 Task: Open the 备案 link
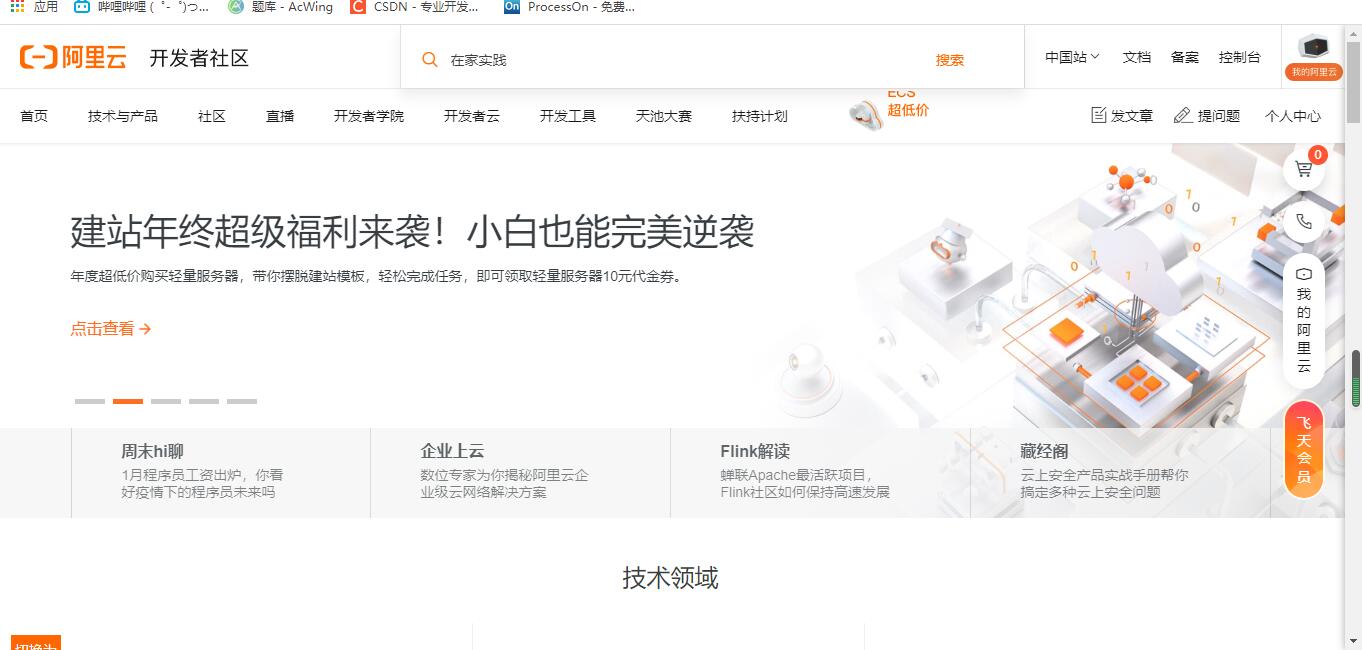click(x=1185, y=57)
